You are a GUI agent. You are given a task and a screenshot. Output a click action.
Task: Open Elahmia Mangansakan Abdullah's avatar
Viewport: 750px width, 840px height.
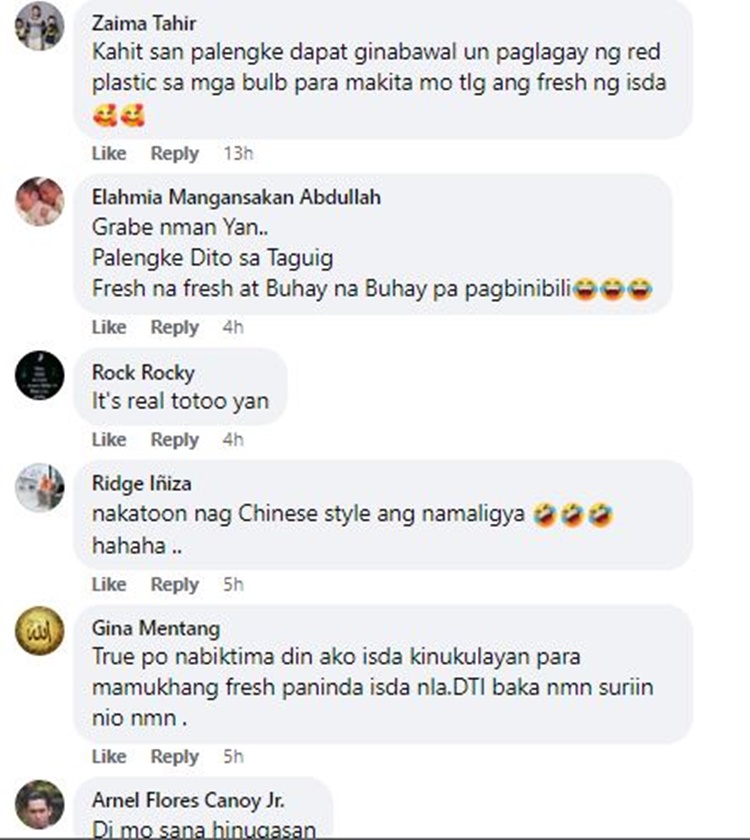[39, 201]
